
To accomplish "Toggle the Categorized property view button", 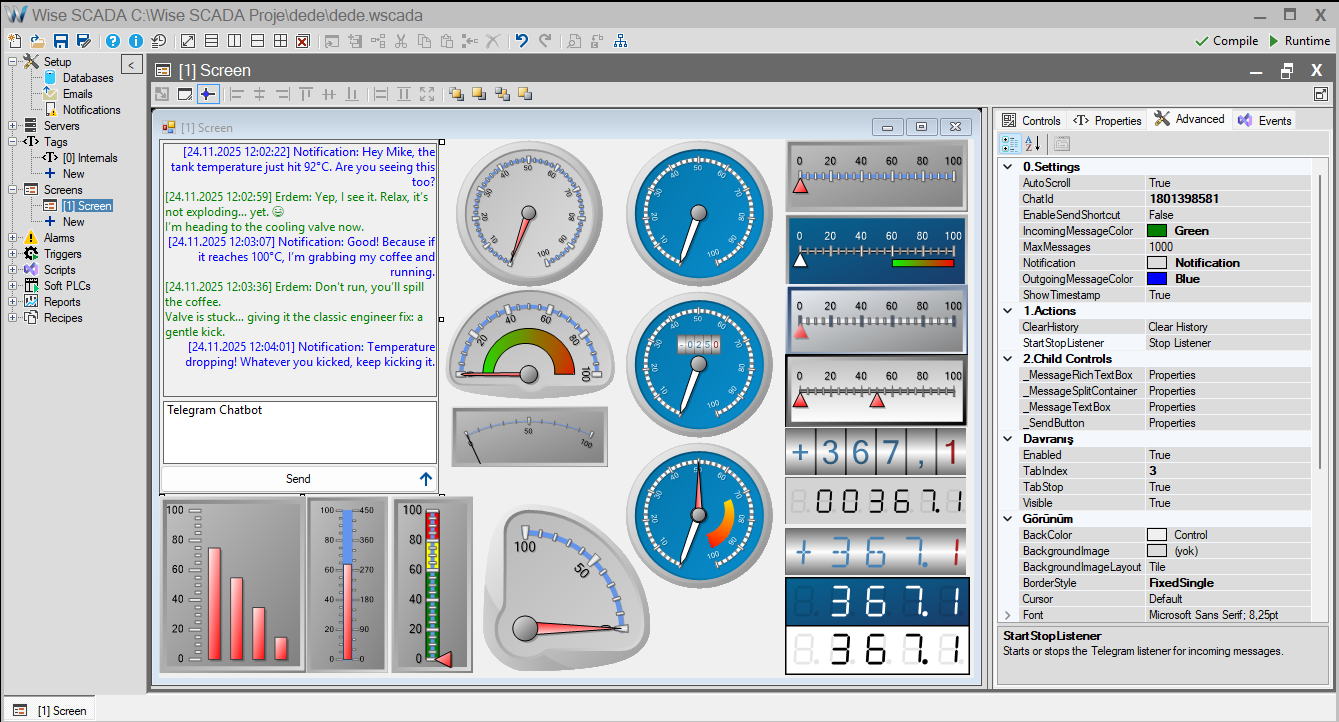I will point(1010,144).
